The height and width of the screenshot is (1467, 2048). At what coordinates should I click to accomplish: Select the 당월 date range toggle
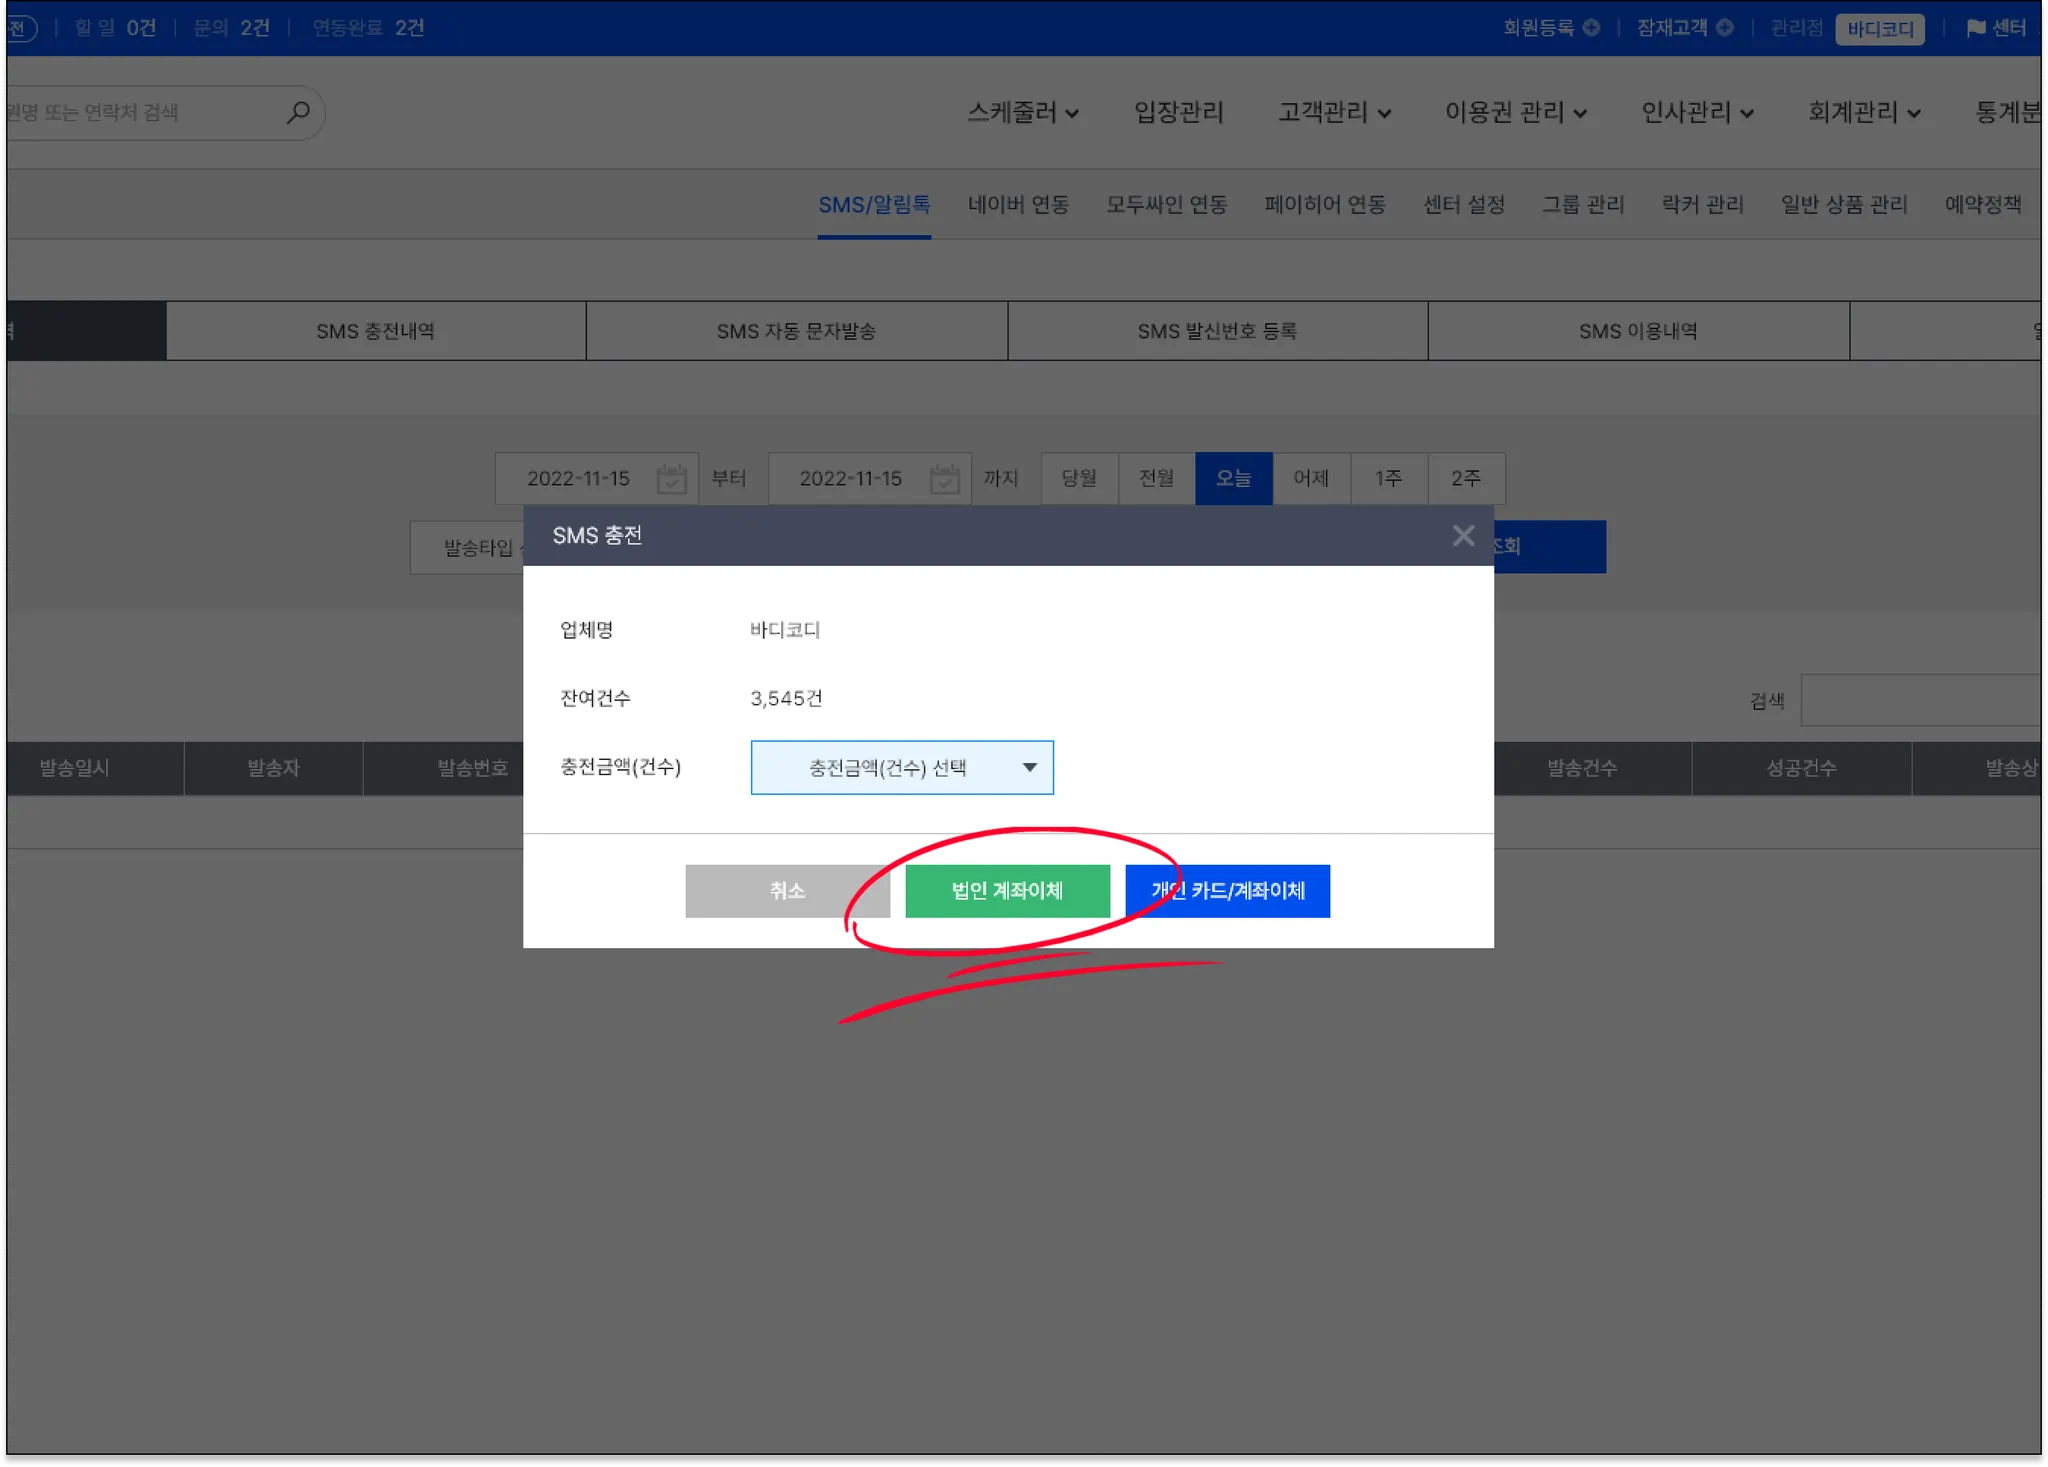pos(1079,479)
